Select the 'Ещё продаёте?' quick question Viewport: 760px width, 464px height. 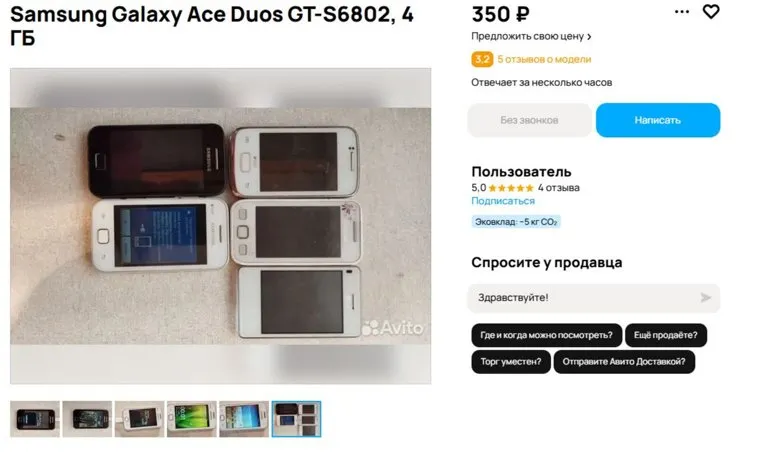665,335
